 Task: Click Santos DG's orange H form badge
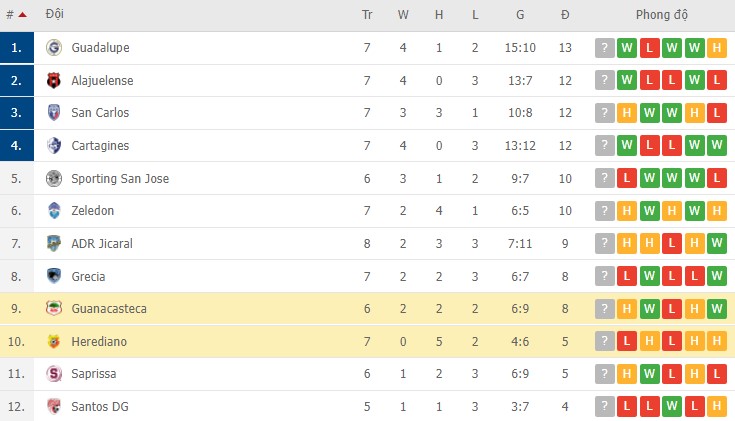tap(716, 407)
